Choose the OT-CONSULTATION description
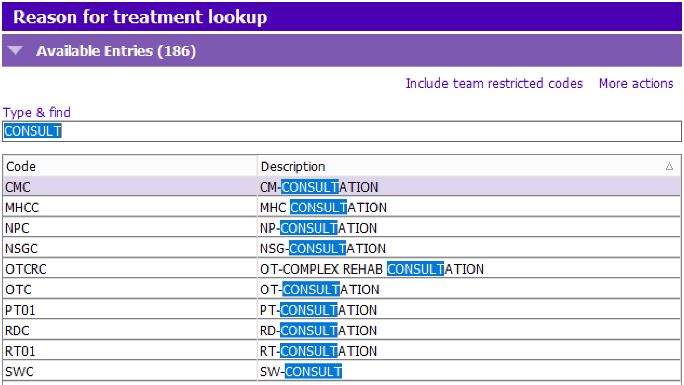Viewport: 684px width, 385px height. [x=320, y=290]
